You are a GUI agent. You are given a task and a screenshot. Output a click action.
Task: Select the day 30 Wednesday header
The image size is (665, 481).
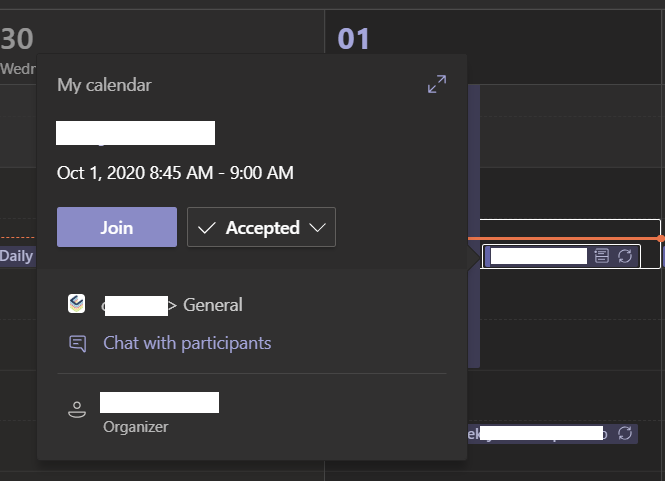[x=17, y=46]
